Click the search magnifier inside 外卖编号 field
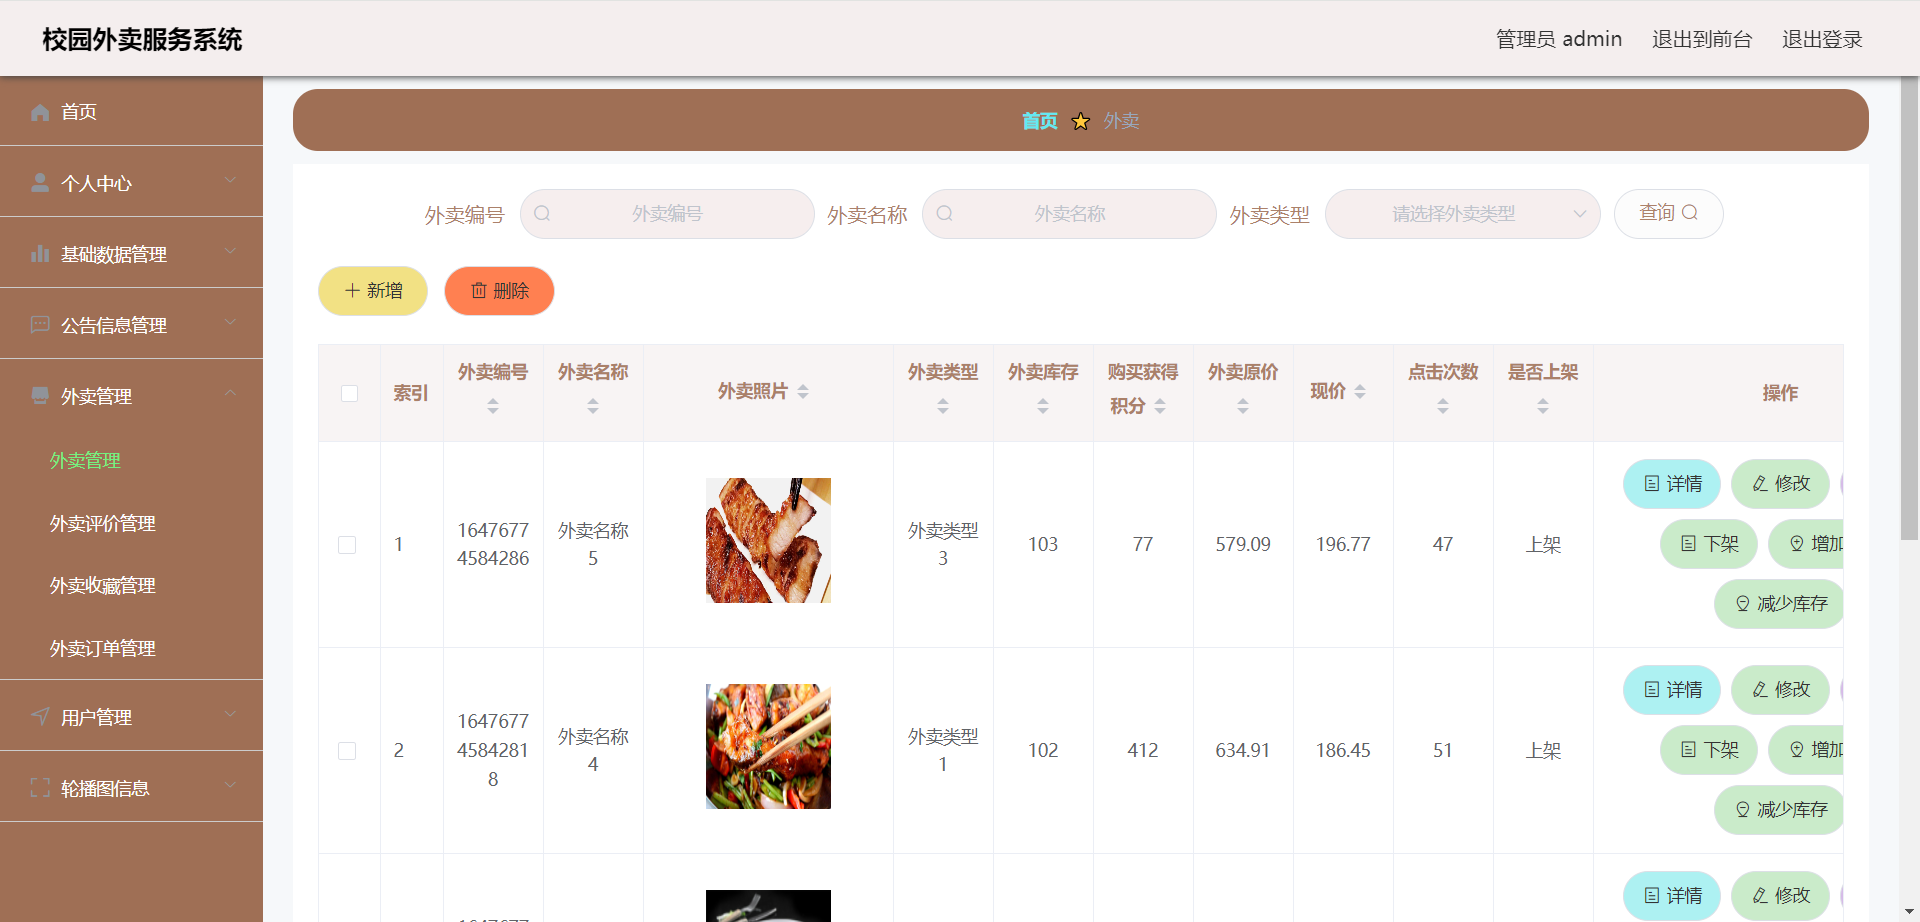Viewport: 1920px width, 922px height. pos(542,213)
